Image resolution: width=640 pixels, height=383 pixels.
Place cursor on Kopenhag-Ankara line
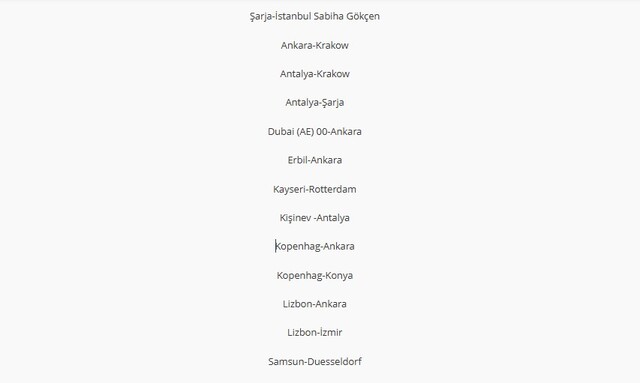[315, 246]
